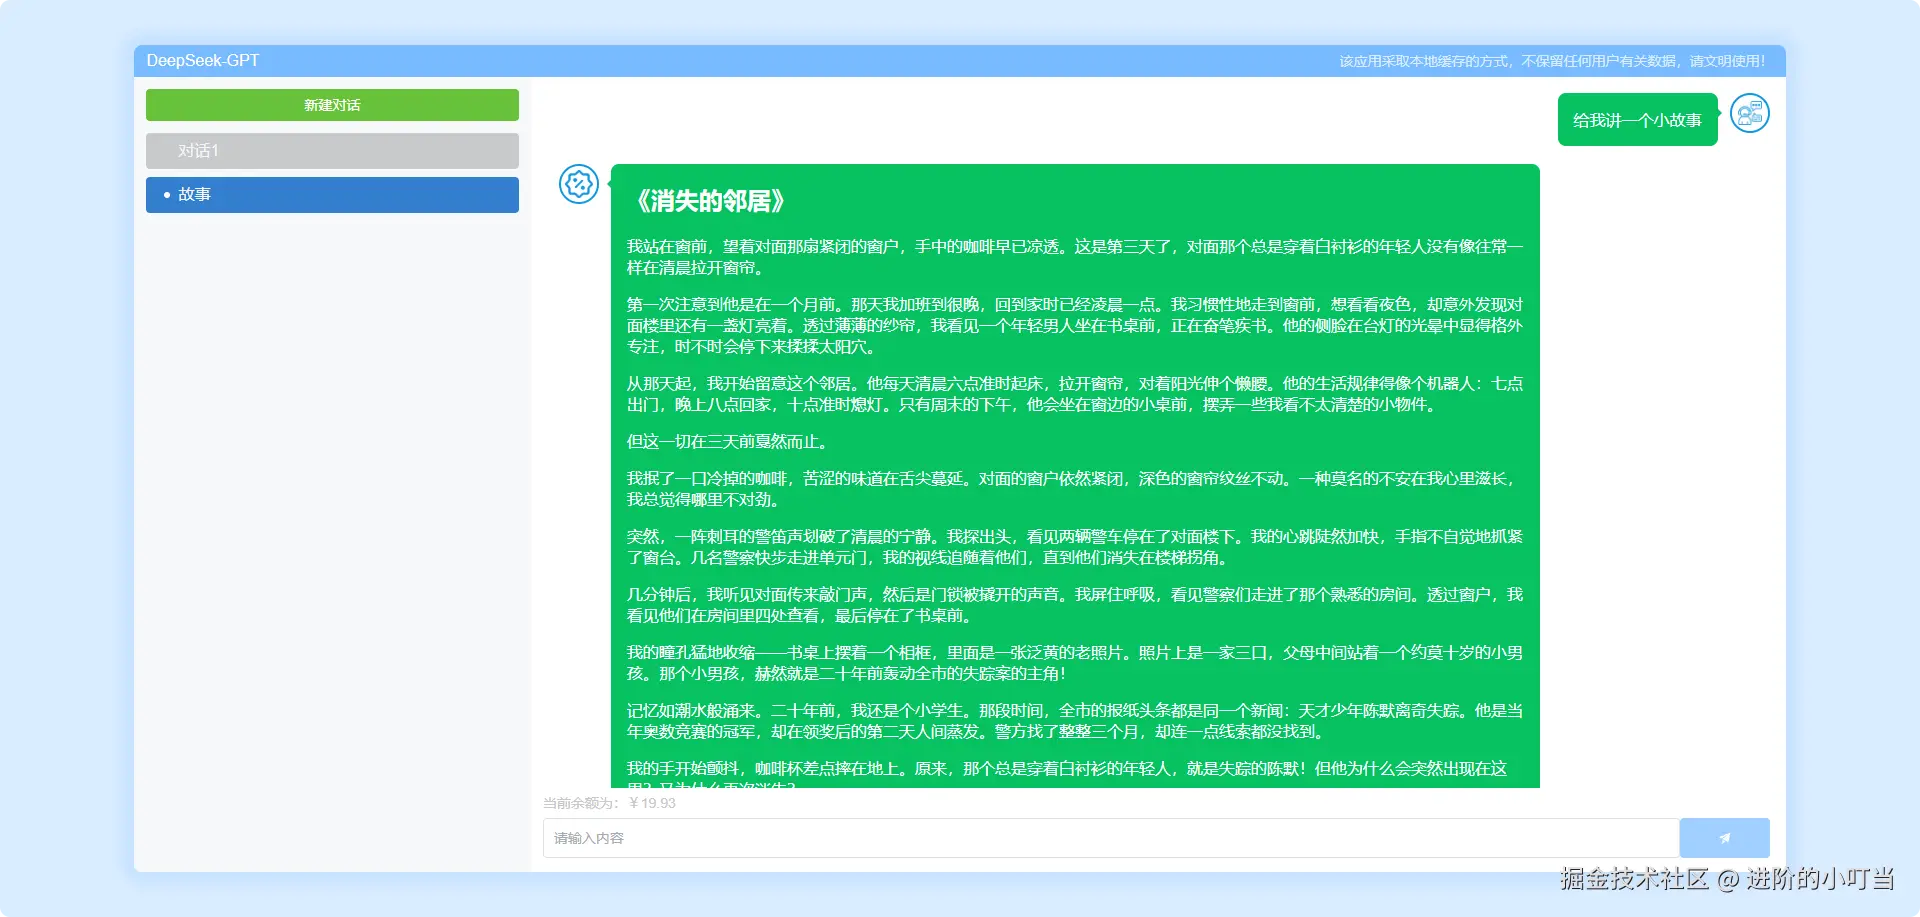Switch to conversation 对话1

[x=332, y=150]
